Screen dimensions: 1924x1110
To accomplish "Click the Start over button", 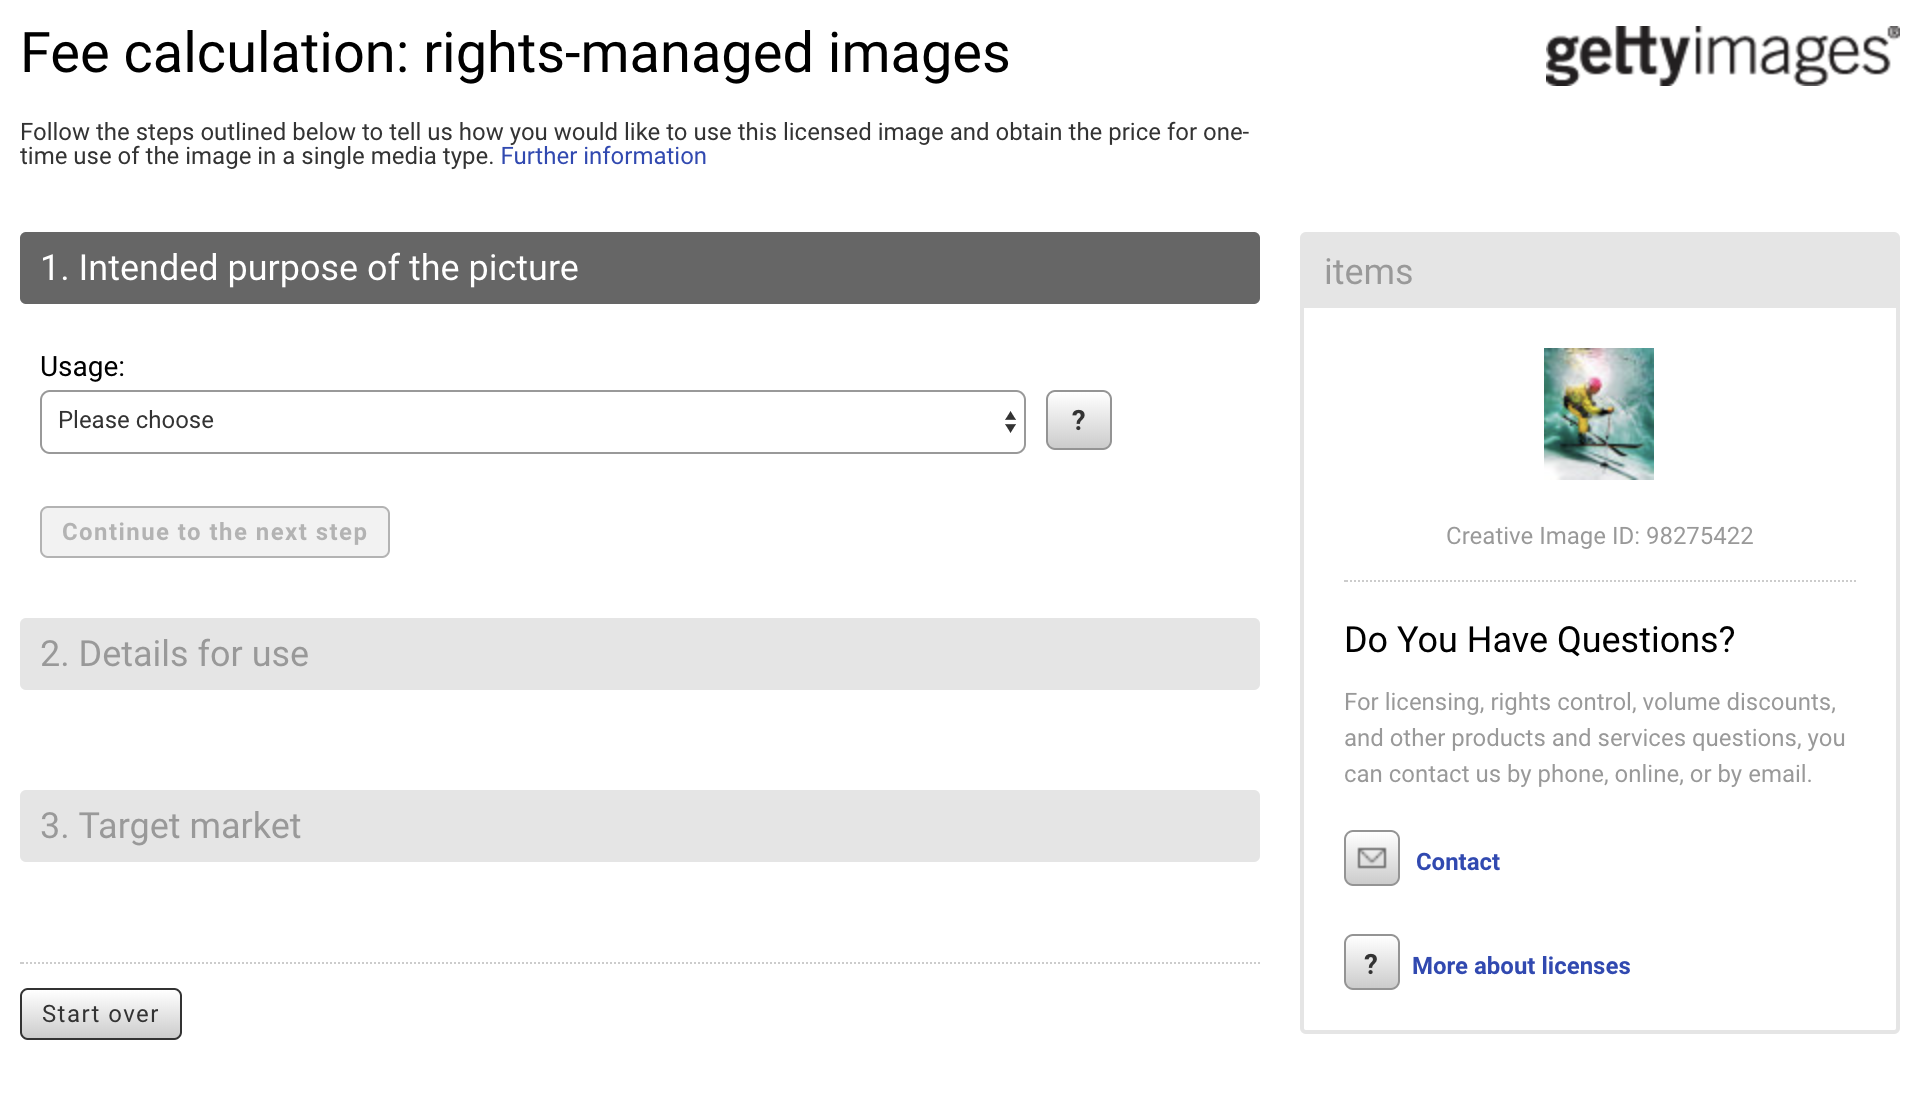I will pos(100,1014).
